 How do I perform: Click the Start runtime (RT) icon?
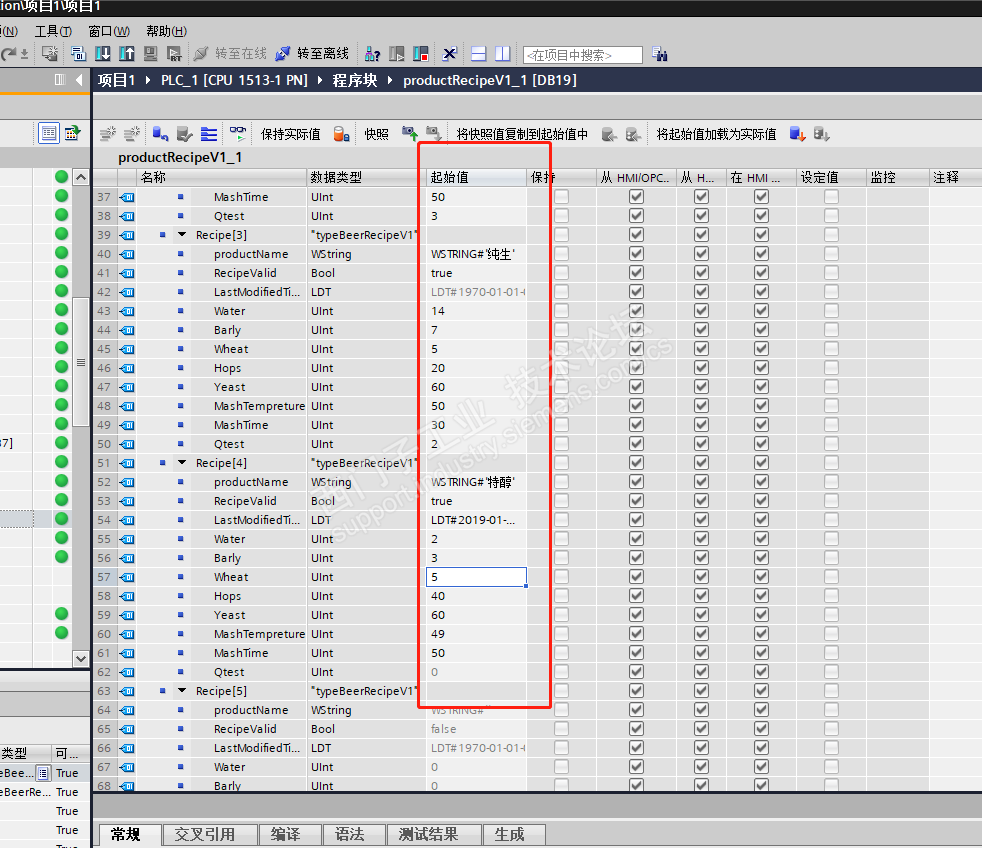(174, 54)
